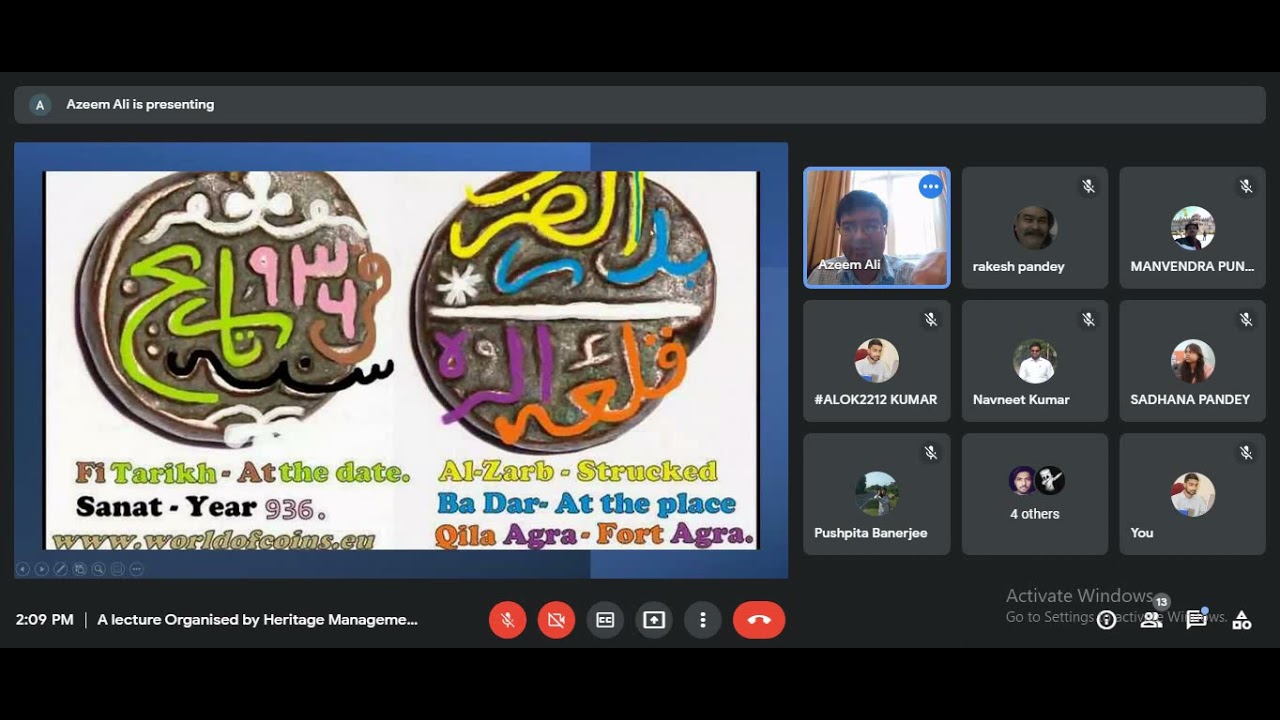Click 'Sanat - Year 936.' slide text
Image resolution: width=1280 pixels, height=720 pixels.
coord(201,508)
